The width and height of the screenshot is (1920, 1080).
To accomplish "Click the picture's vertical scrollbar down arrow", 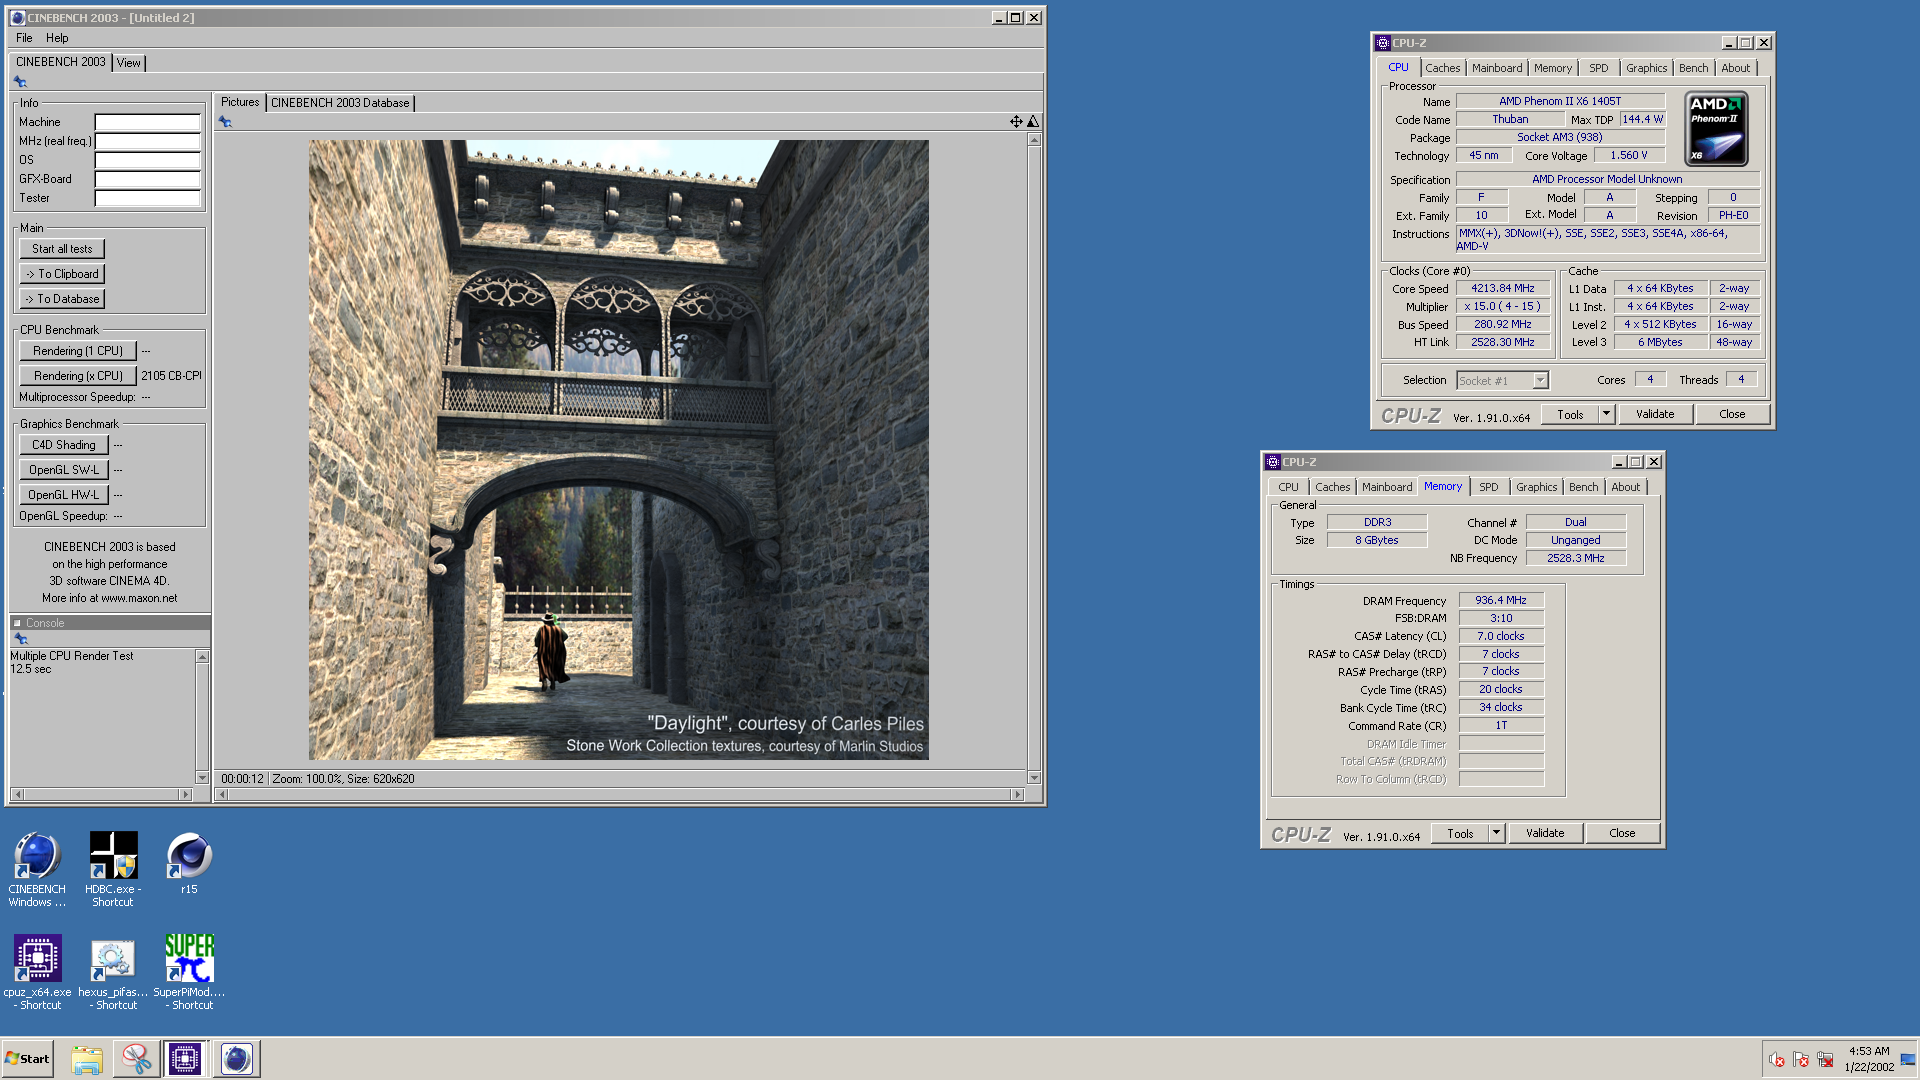I will click(x=1034, y=777).
